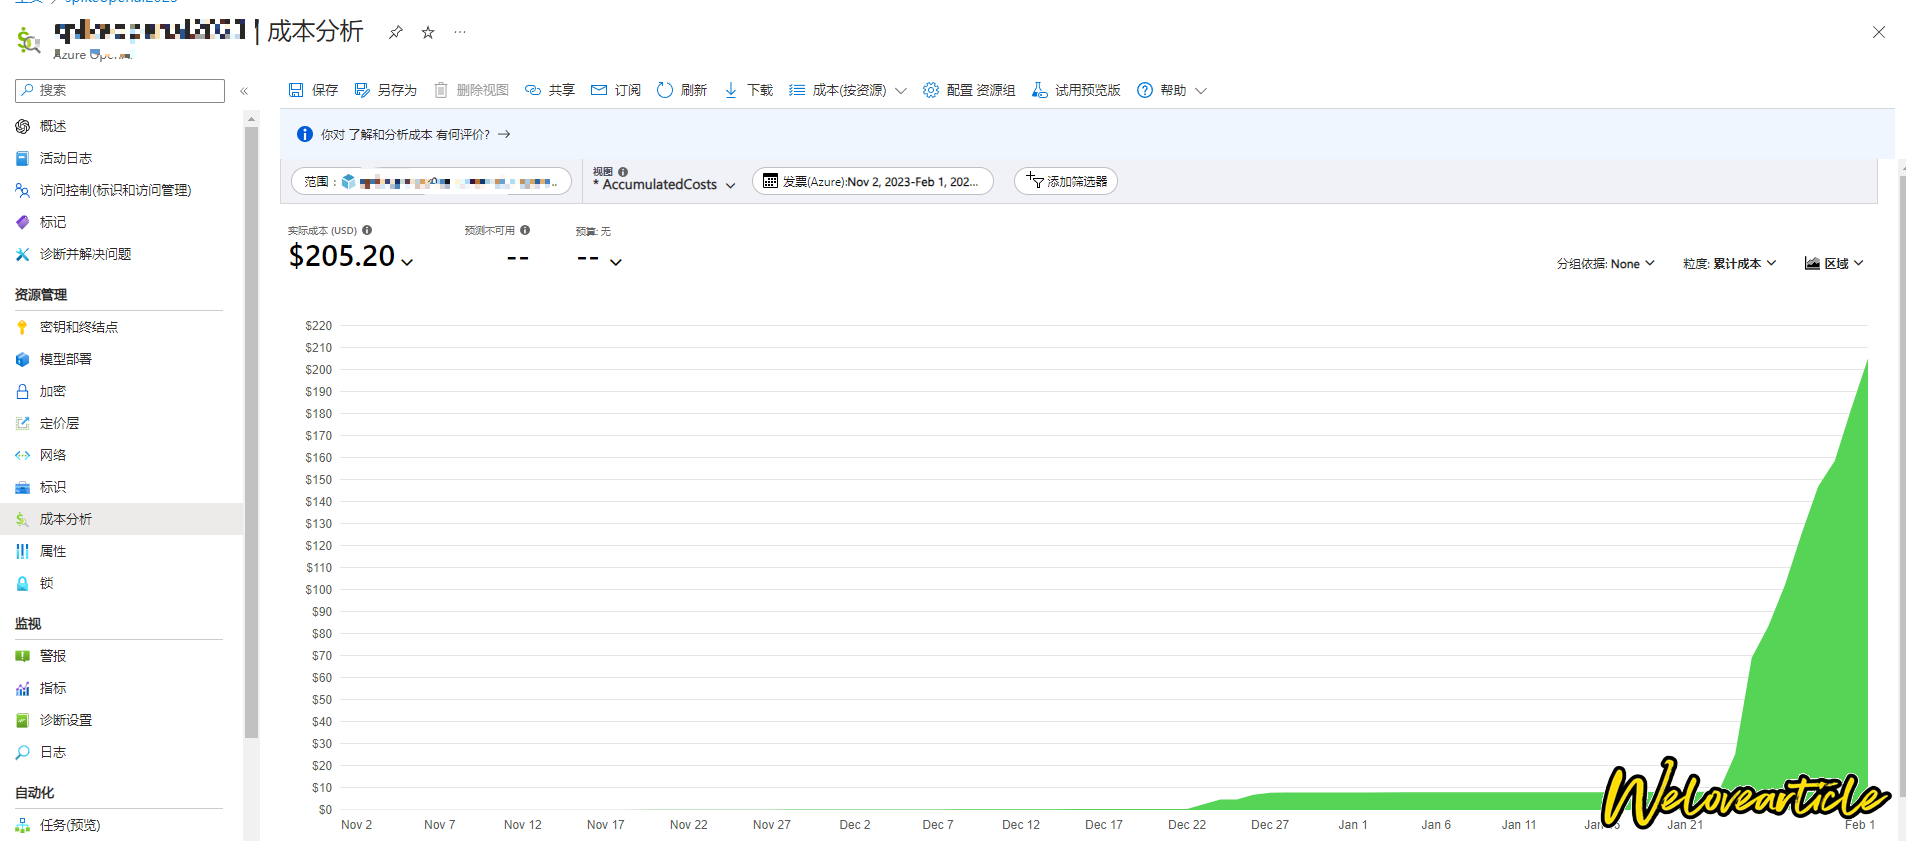
Task: Open the 区域 chart type dropdown
Action: click(1834, 264)
